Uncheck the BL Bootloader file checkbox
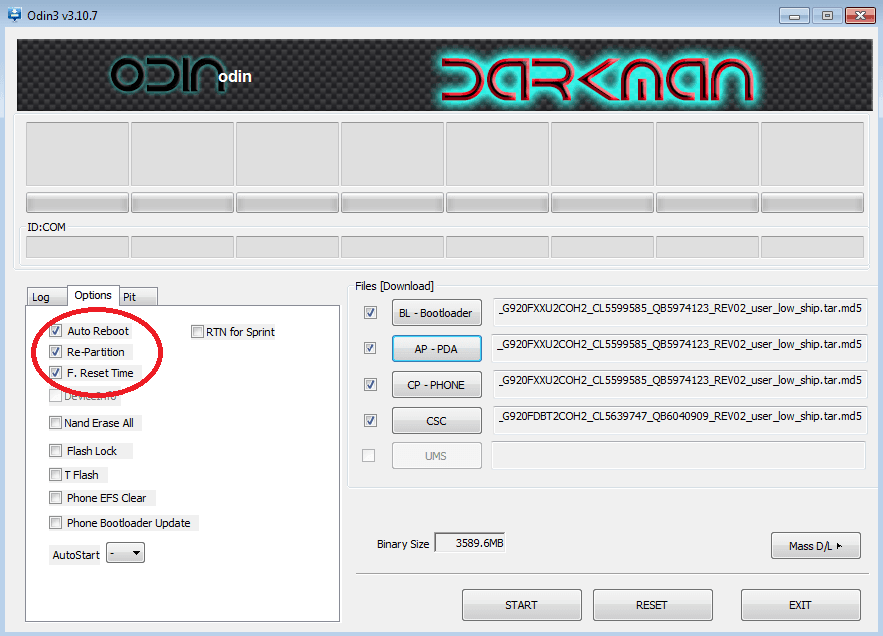The image size is (883, 636). [x=370, y=312]
